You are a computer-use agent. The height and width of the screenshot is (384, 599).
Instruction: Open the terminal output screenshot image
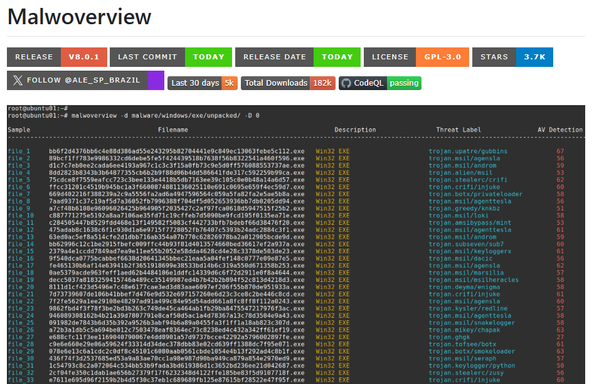tap(296, 245)
